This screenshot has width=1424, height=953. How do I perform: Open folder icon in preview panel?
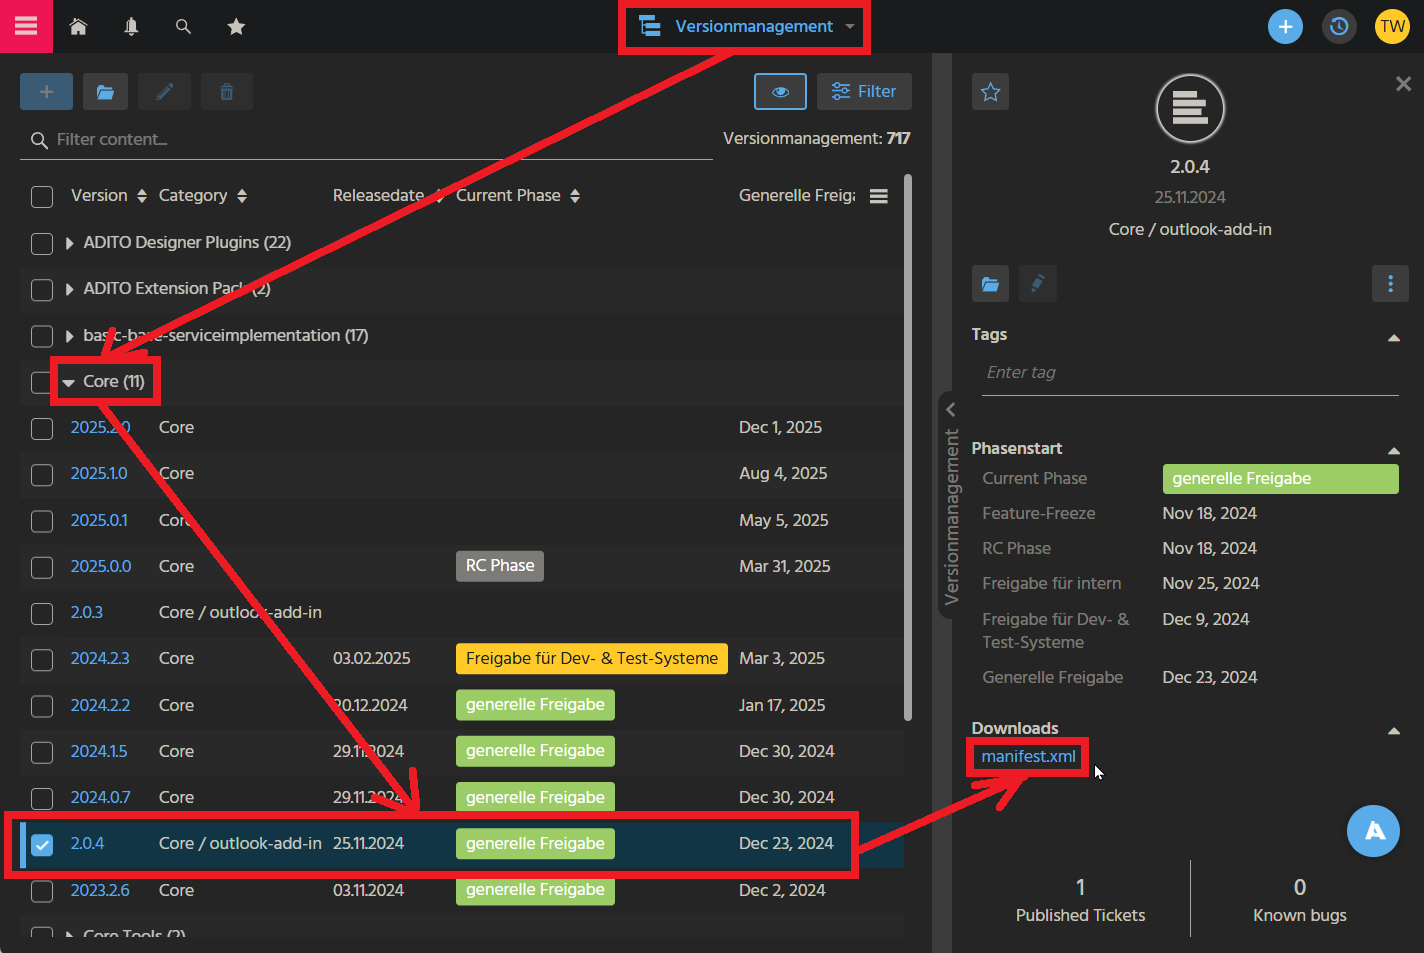click(x=990, y=284)
